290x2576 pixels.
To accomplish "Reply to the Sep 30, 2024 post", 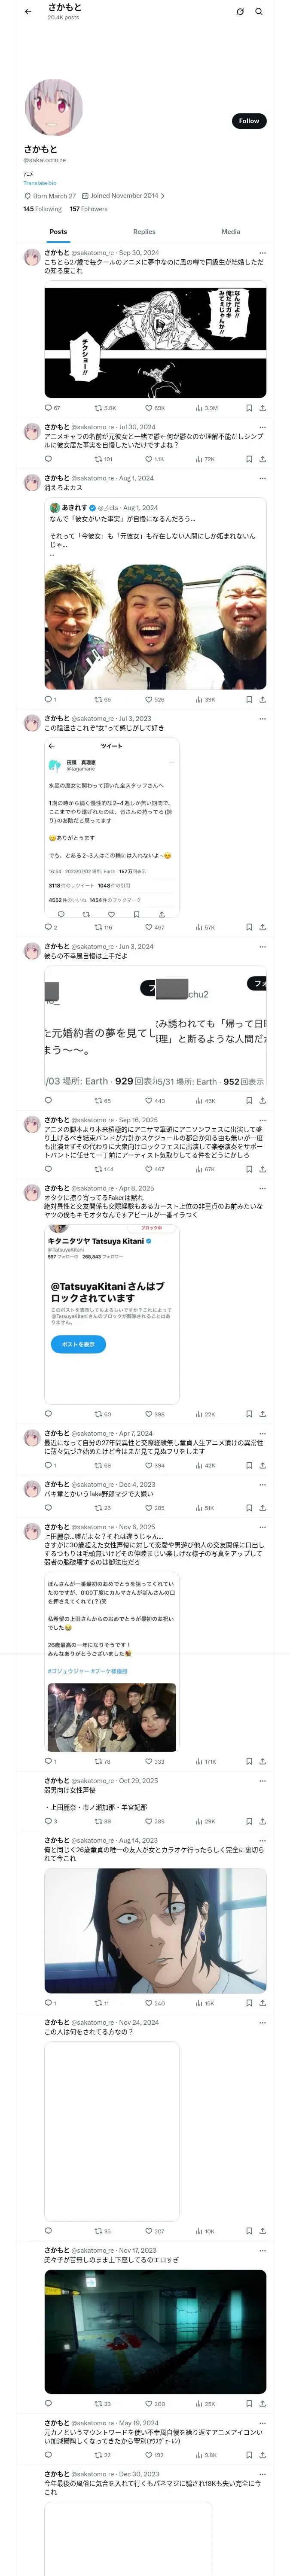I will coord(48,408).
